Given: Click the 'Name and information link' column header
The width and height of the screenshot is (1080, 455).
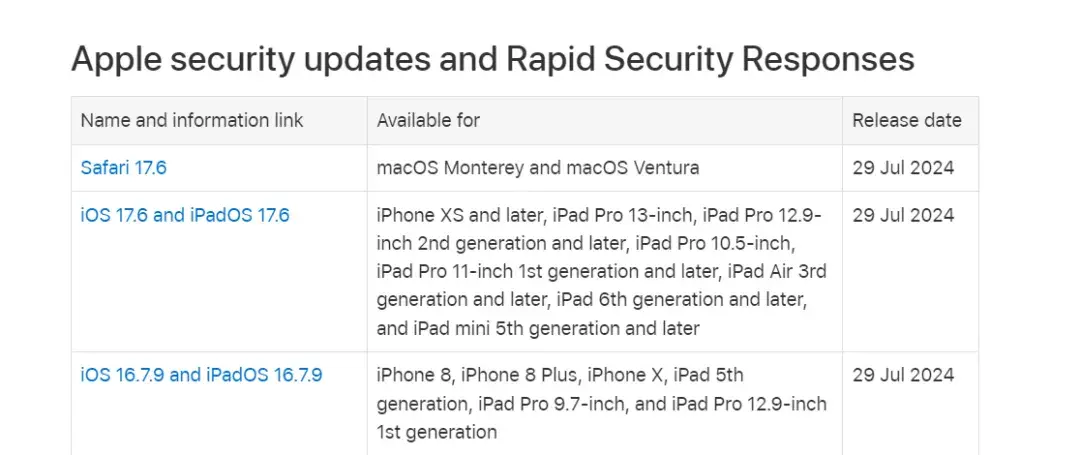Looking at the screenshot, I should point(191,120).
